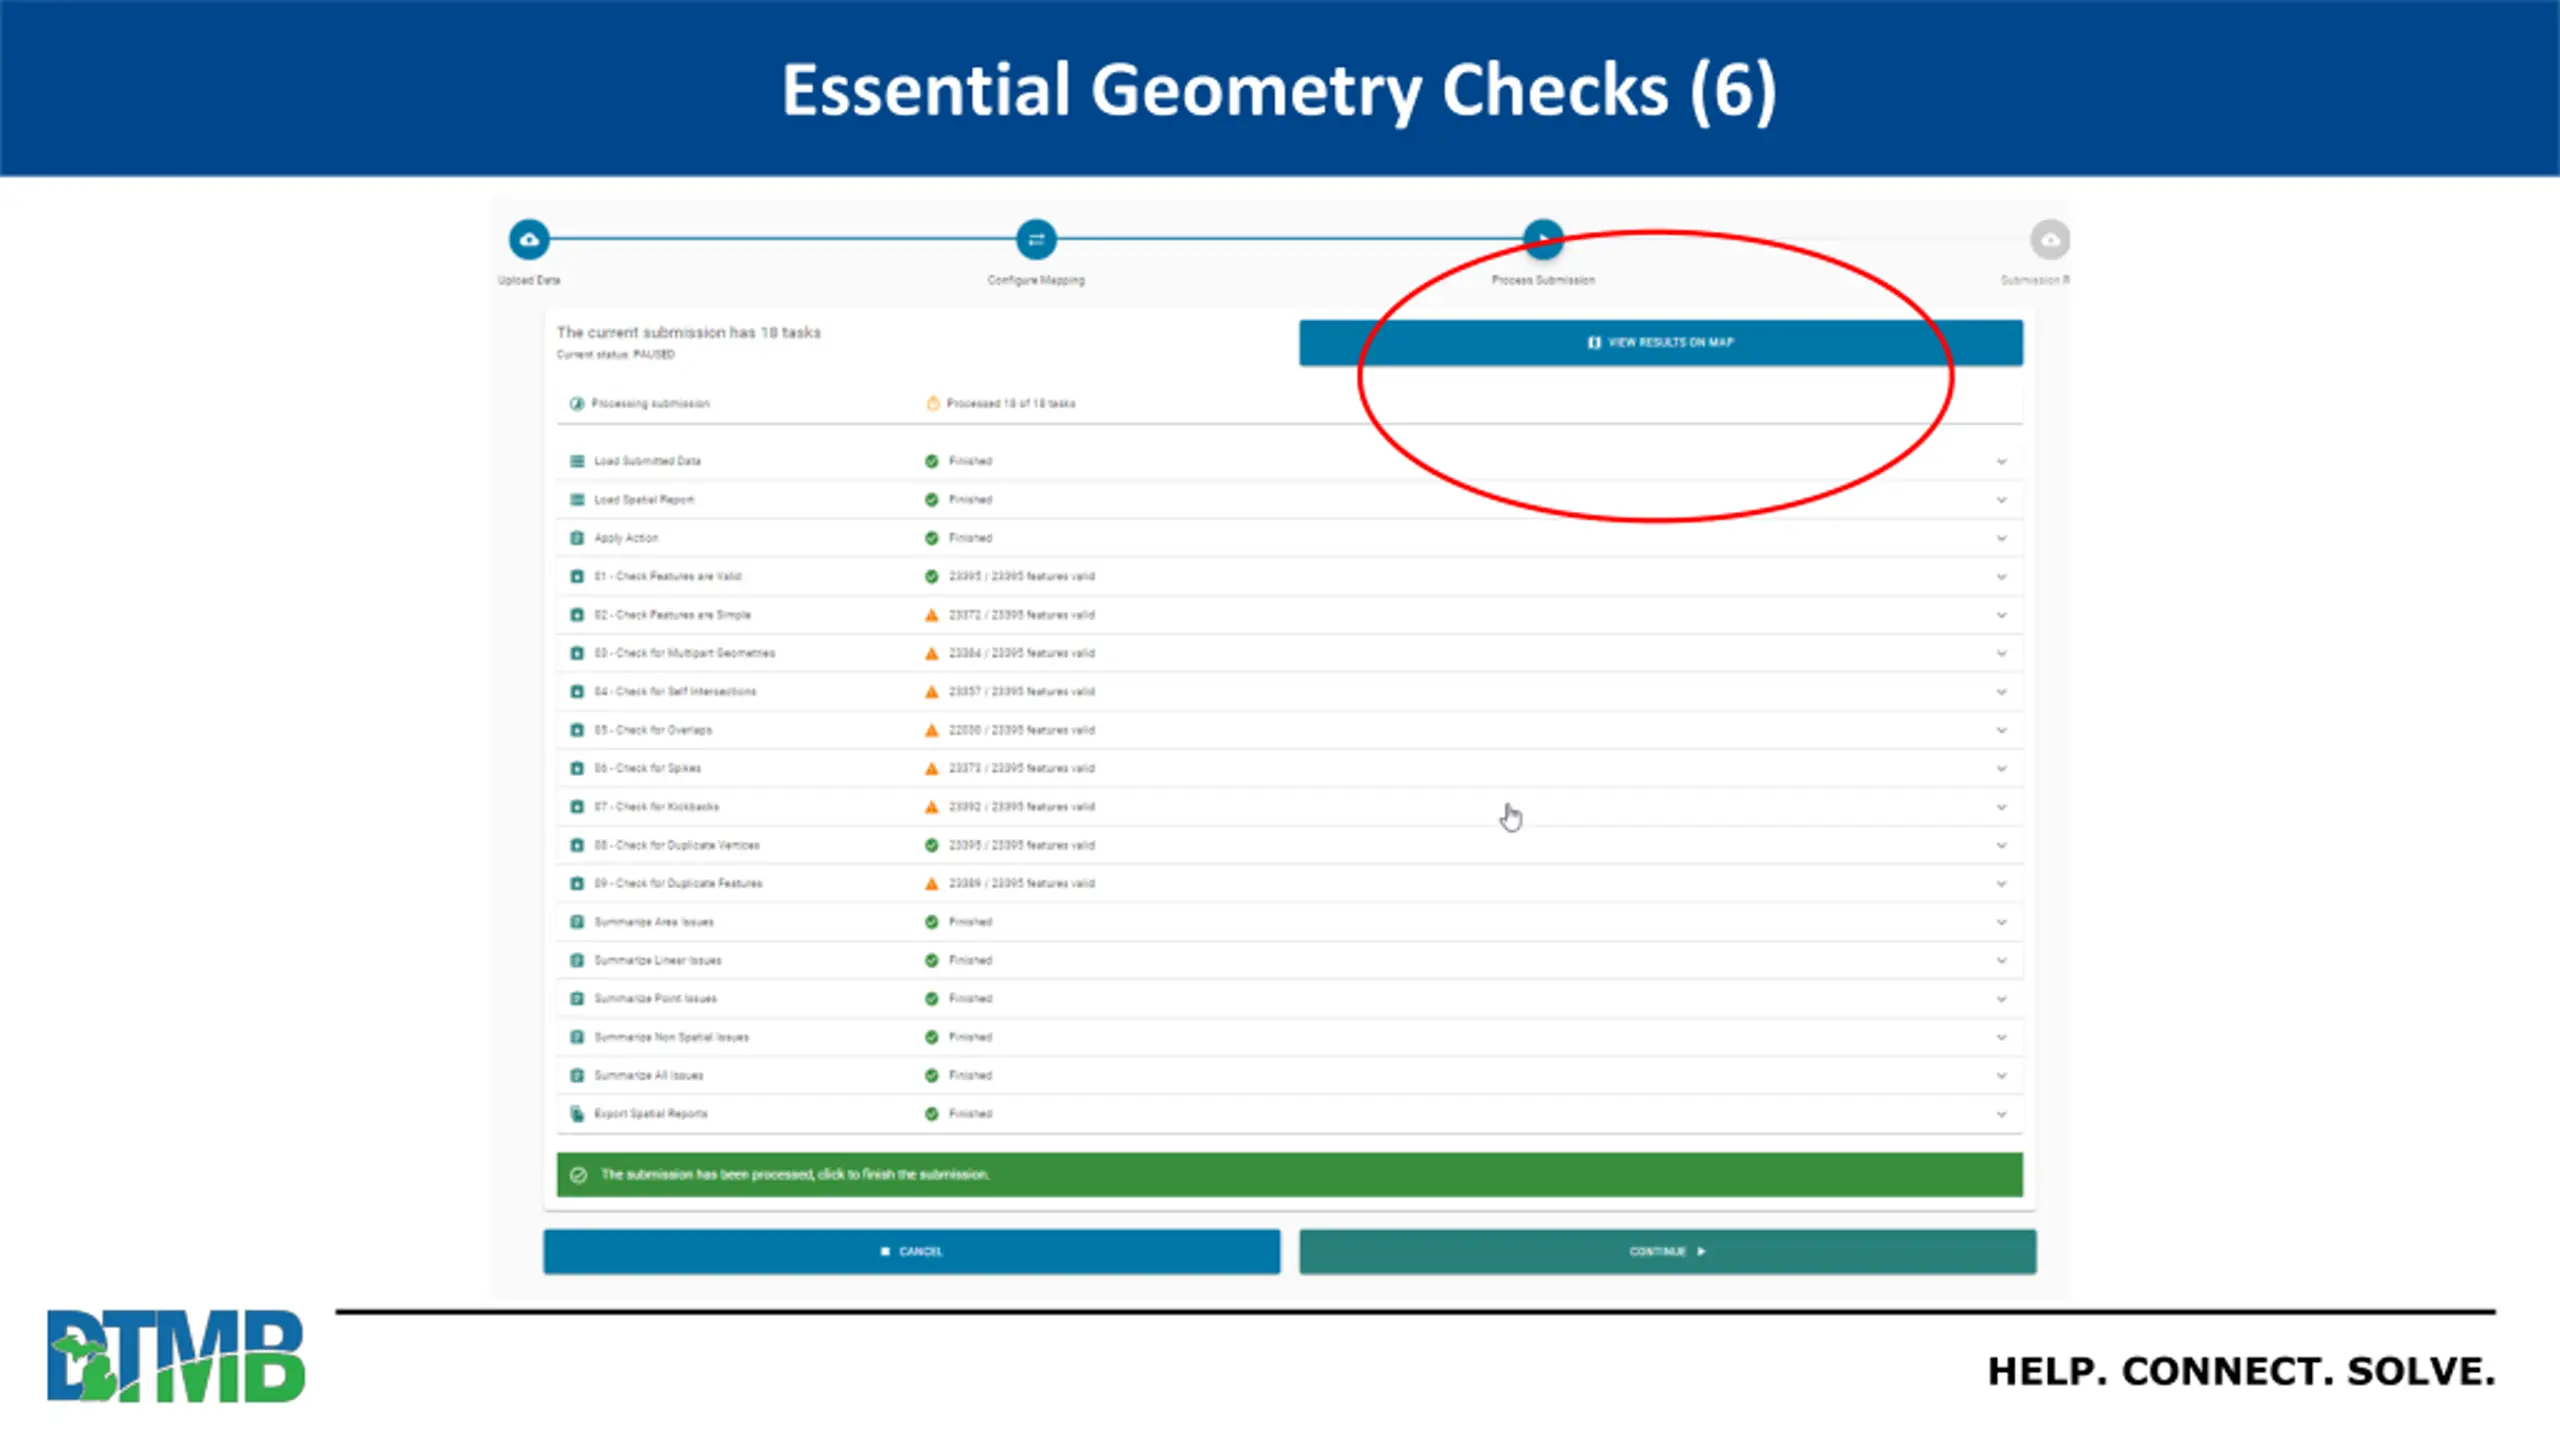Click the orange warning icon for Features are Simple
This screenshot has height=1440, width=2560.
point(931,615)
